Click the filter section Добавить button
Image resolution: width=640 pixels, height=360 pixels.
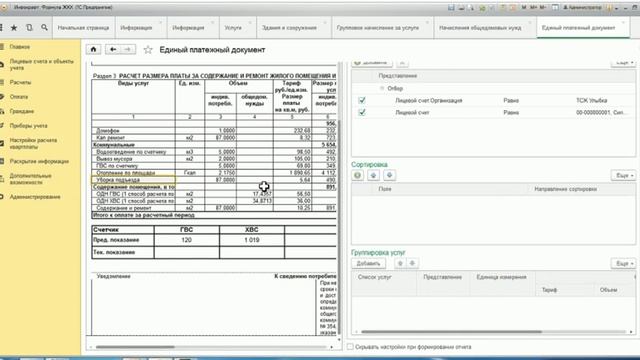point(372,63)
